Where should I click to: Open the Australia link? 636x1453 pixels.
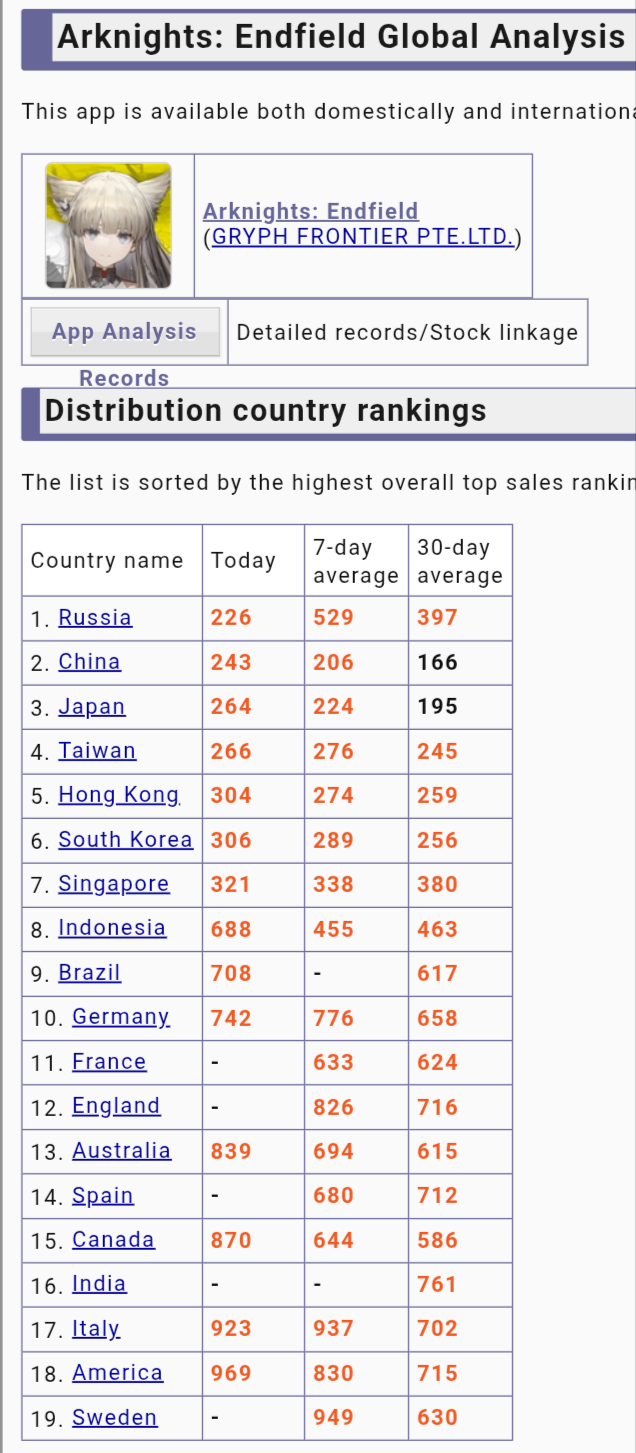[x=121, y=1150]
